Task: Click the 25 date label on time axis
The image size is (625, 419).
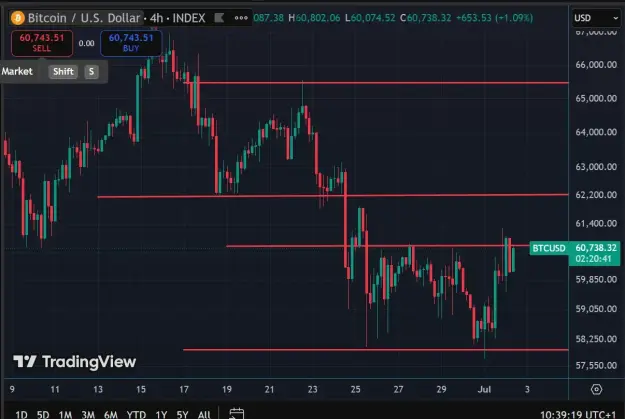Action: coord(355,389)
